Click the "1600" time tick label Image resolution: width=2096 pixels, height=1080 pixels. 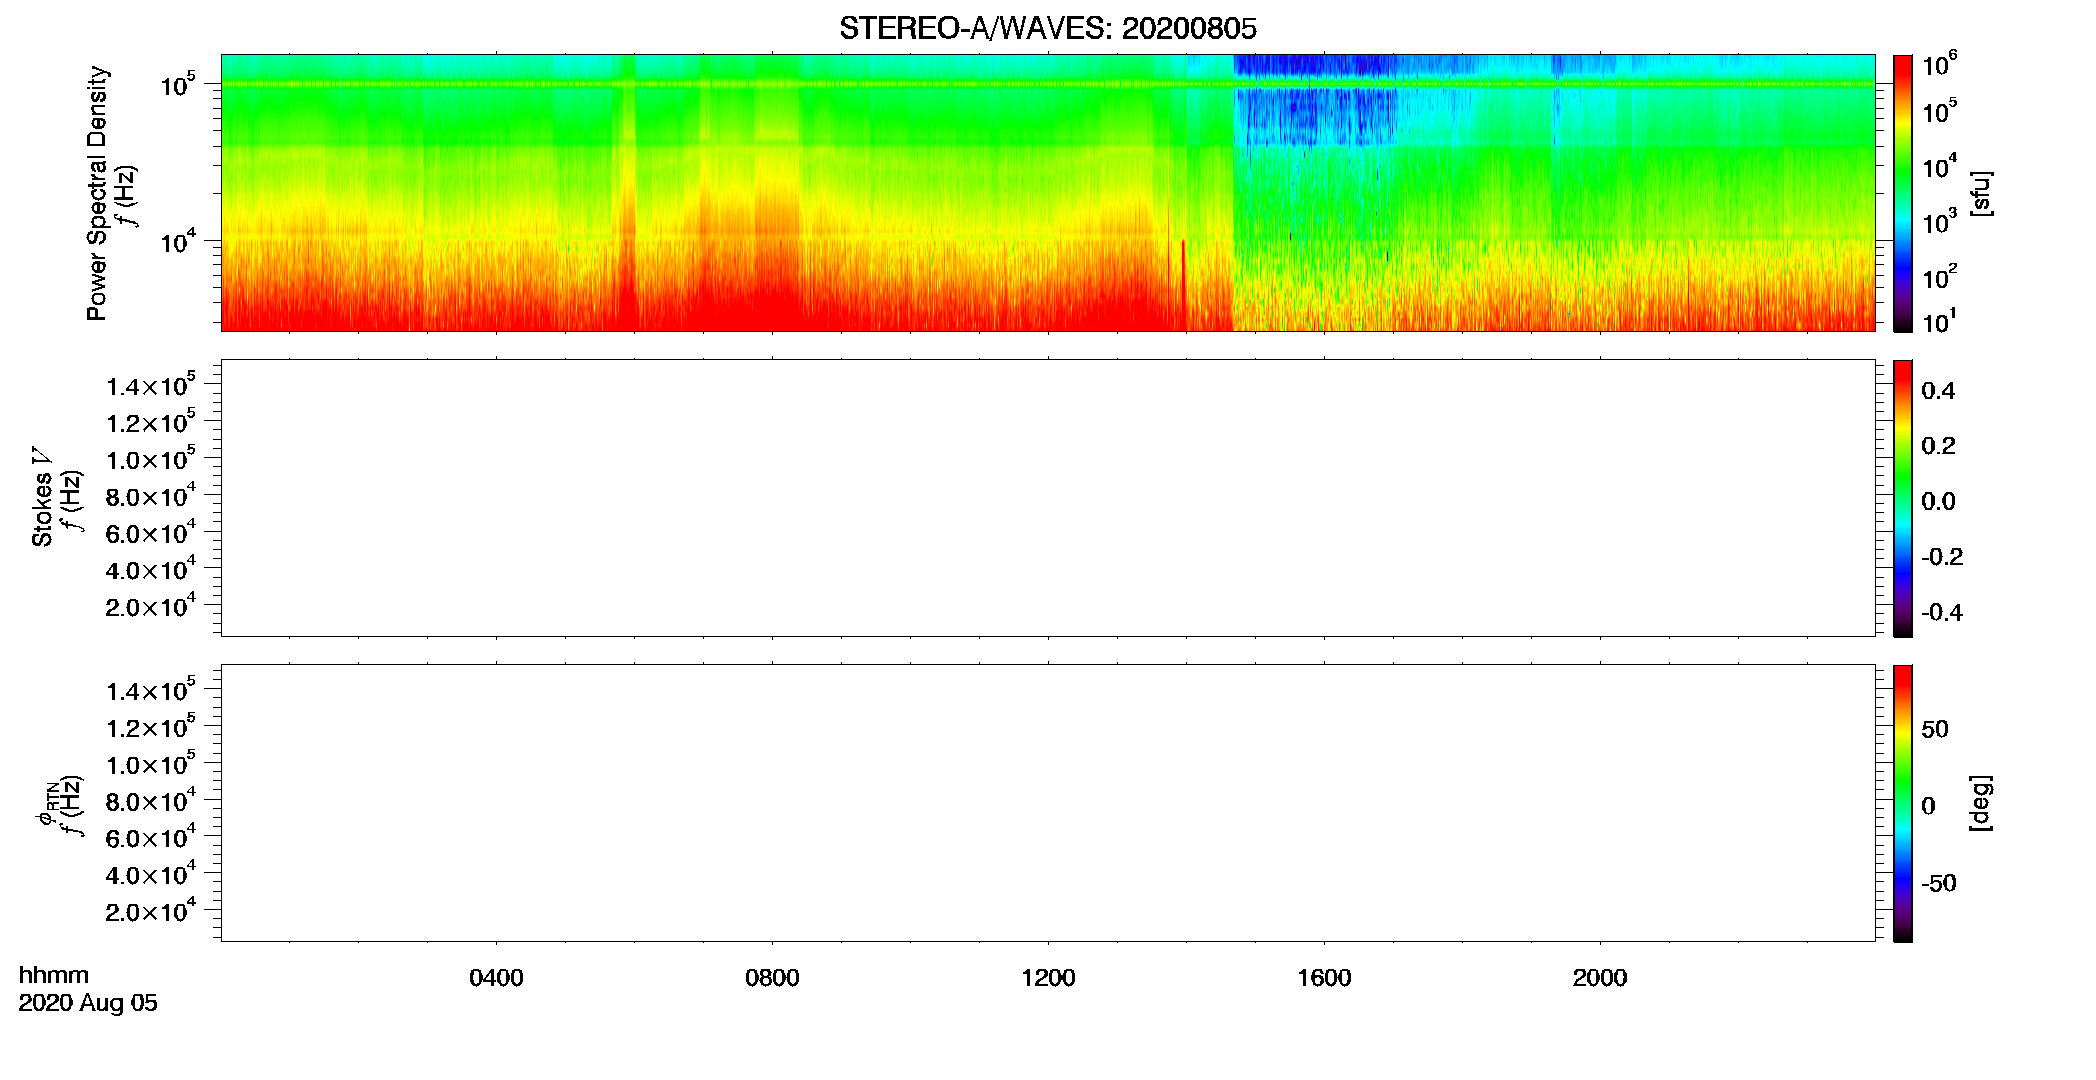pos(1324,978)
